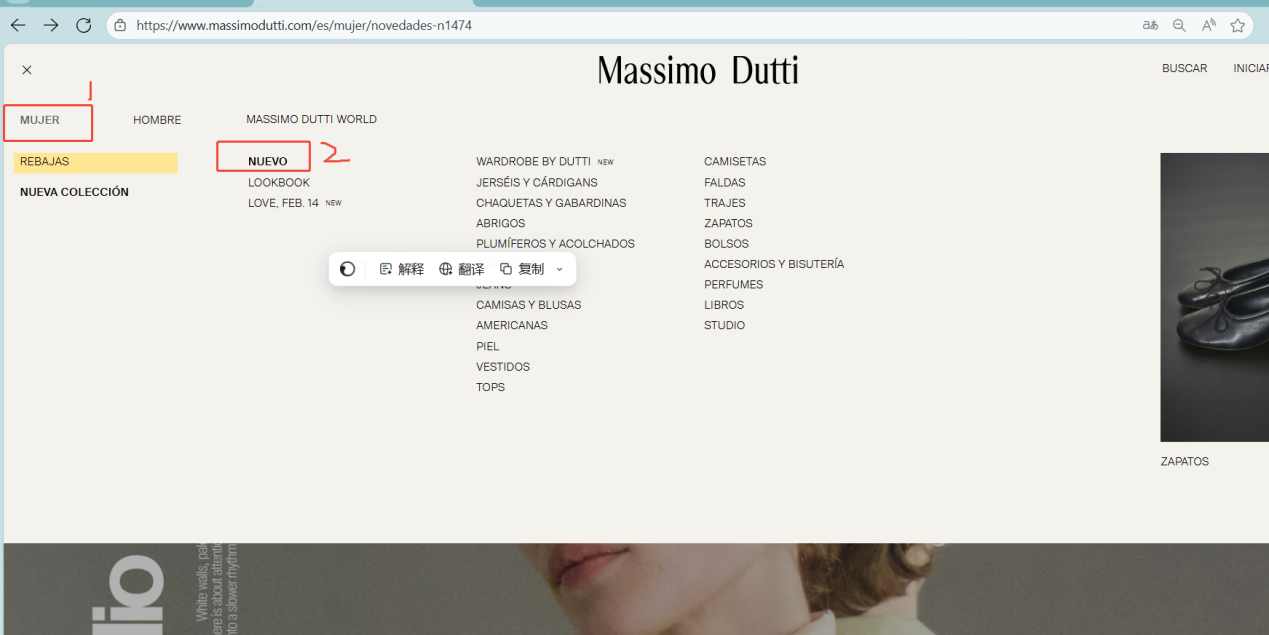Open the LOOKBOOK link
Image resolution: width=1269 pixels, height=635 pixels.
(279, 182)
